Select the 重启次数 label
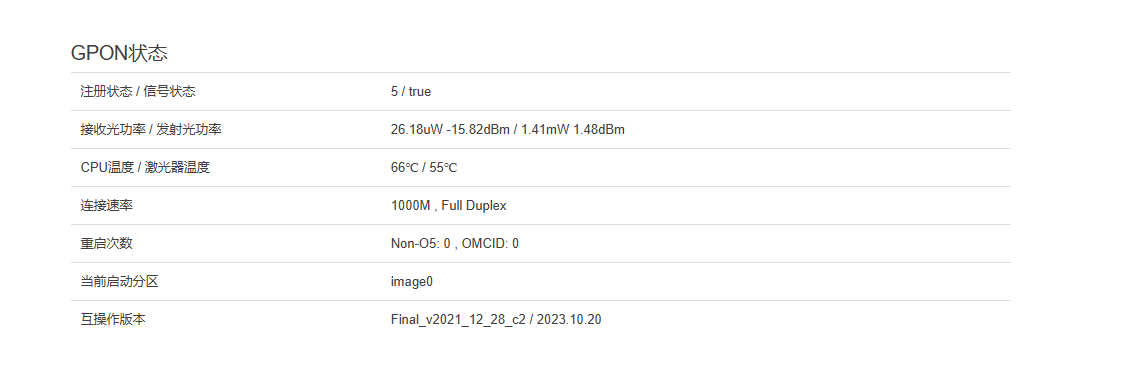Image resolution: width=1140 pixels, height=368 pixels. click(x=106, y=243)
